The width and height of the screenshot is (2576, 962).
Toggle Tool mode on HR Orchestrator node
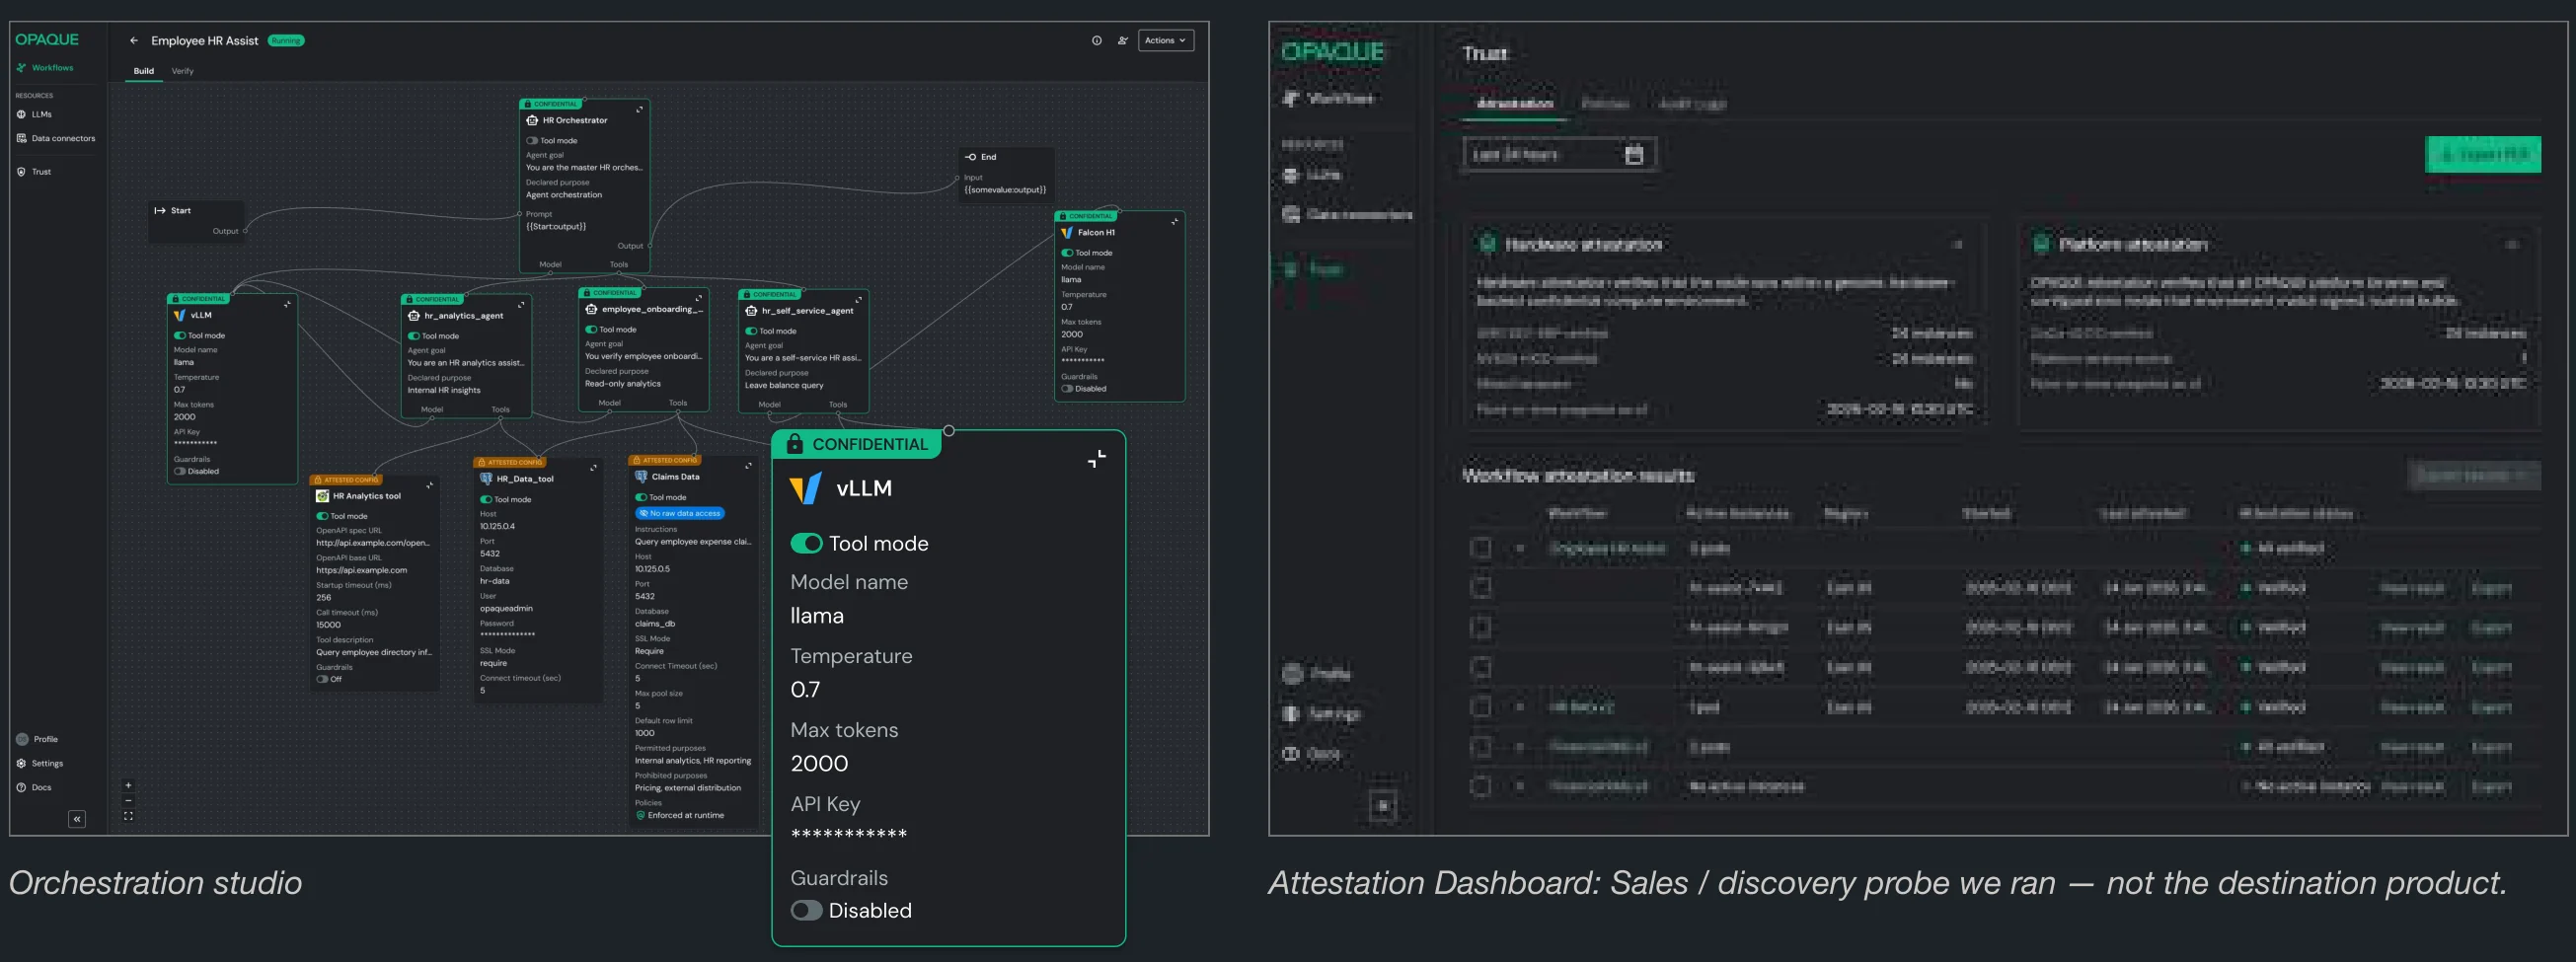coord(532,141)
